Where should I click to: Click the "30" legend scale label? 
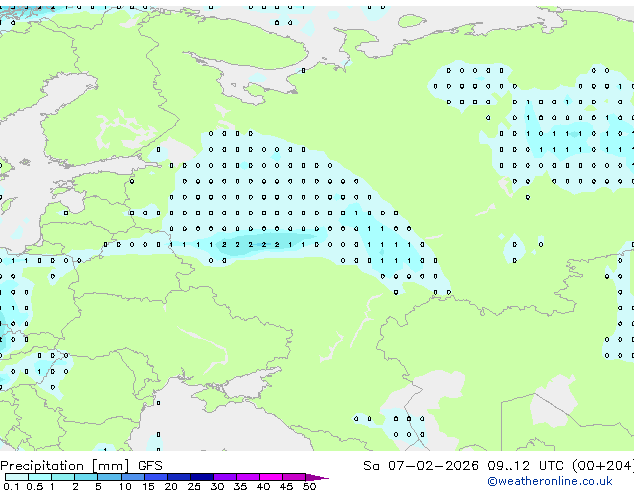[217, 486]
